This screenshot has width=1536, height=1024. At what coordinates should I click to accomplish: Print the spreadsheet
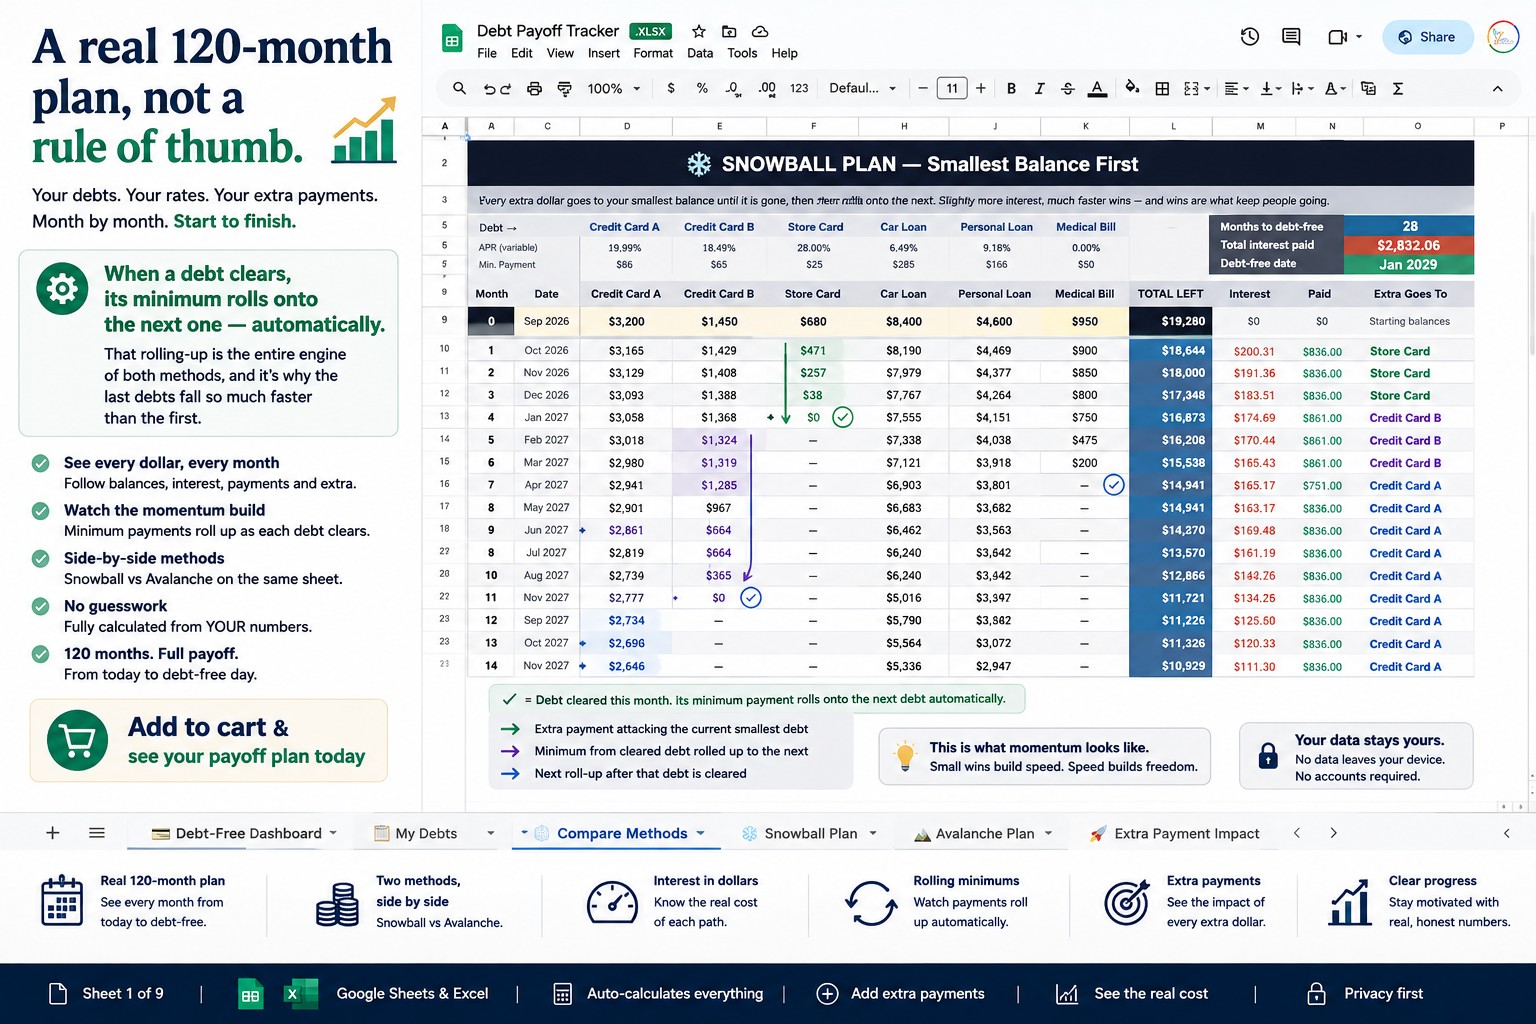point(534,89)
